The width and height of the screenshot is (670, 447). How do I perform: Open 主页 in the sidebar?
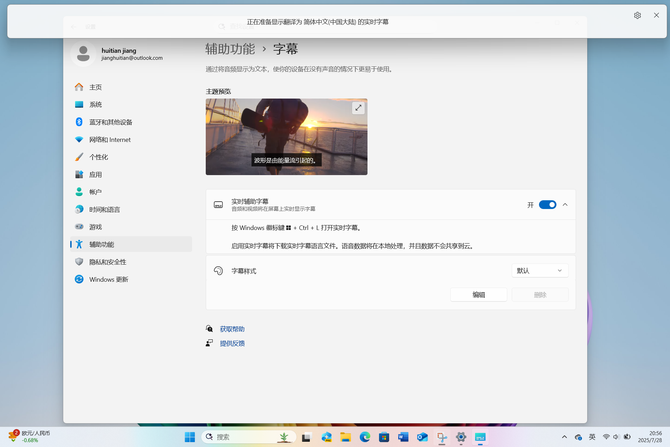pos(95,87)
